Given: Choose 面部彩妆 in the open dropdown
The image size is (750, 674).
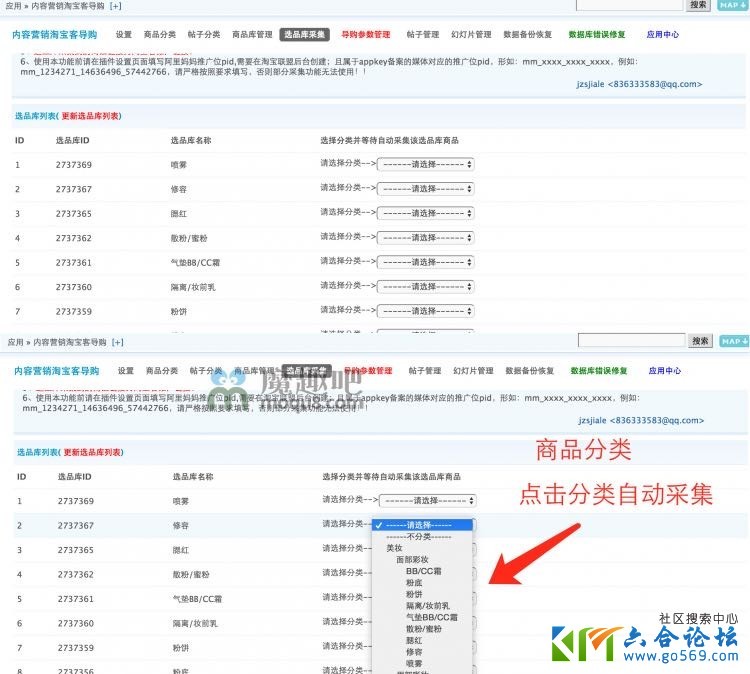Looking at the screenshot, I should (422, 560).
